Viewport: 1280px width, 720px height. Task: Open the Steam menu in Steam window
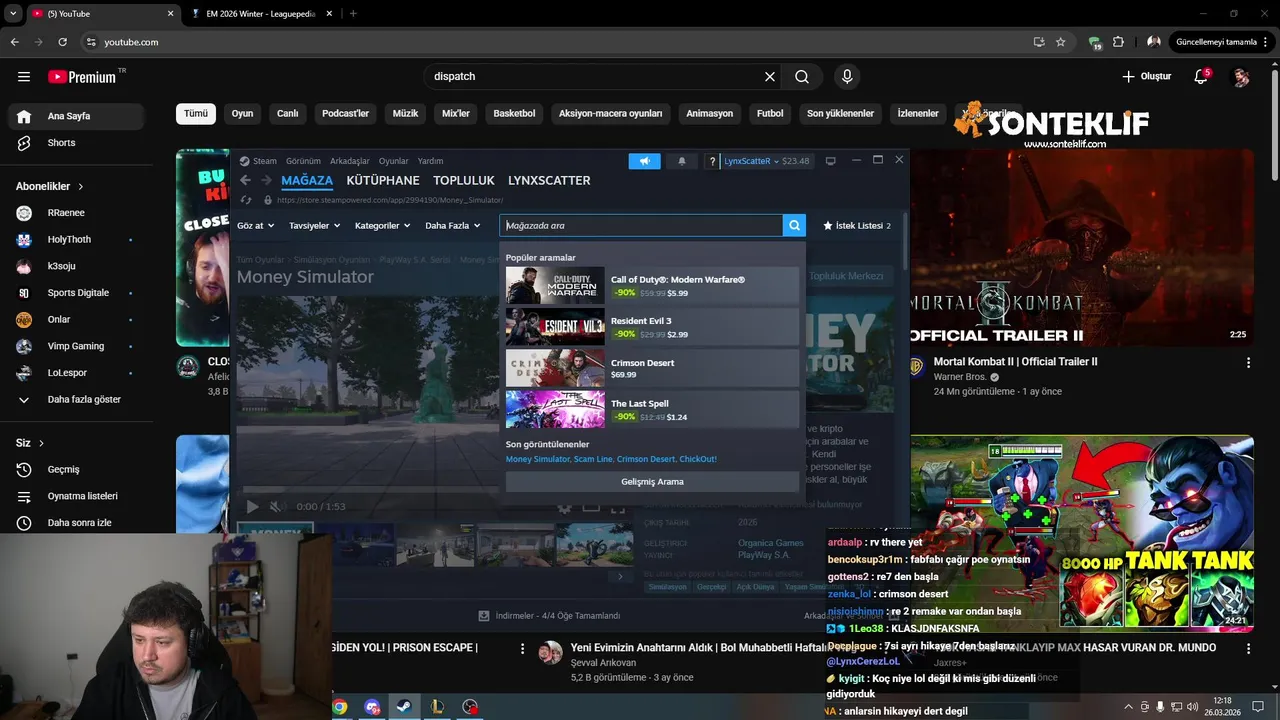(x=258, y=161)
